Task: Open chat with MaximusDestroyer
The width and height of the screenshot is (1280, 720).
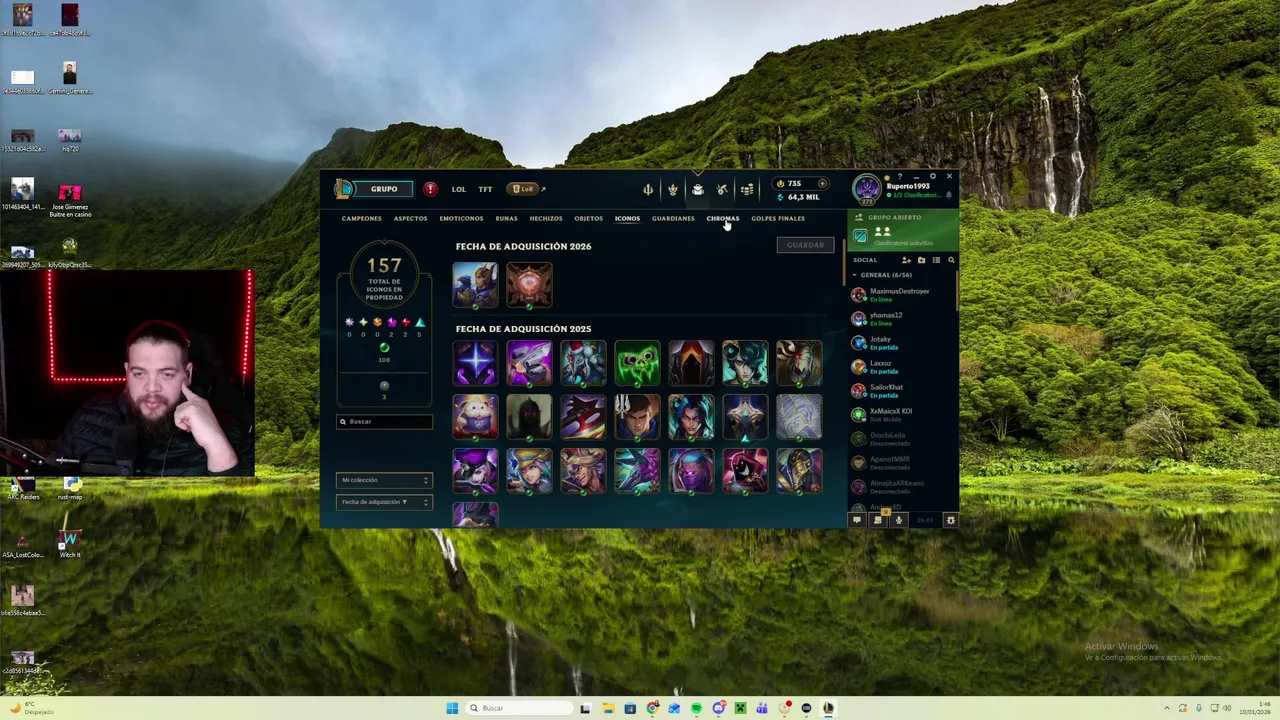Action: tap(900, 295)
